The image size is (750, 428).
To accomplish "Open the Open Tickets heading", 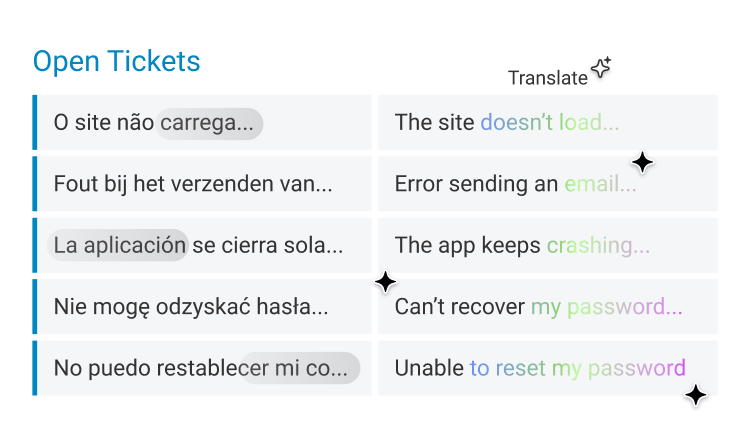I will (116, 61).
